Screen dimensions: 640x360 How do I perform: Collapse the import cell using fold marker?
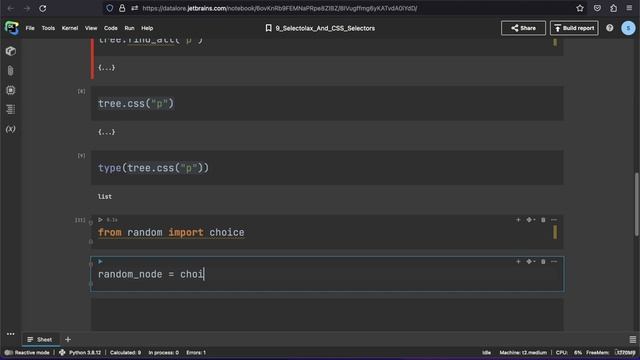click(91, 223)
